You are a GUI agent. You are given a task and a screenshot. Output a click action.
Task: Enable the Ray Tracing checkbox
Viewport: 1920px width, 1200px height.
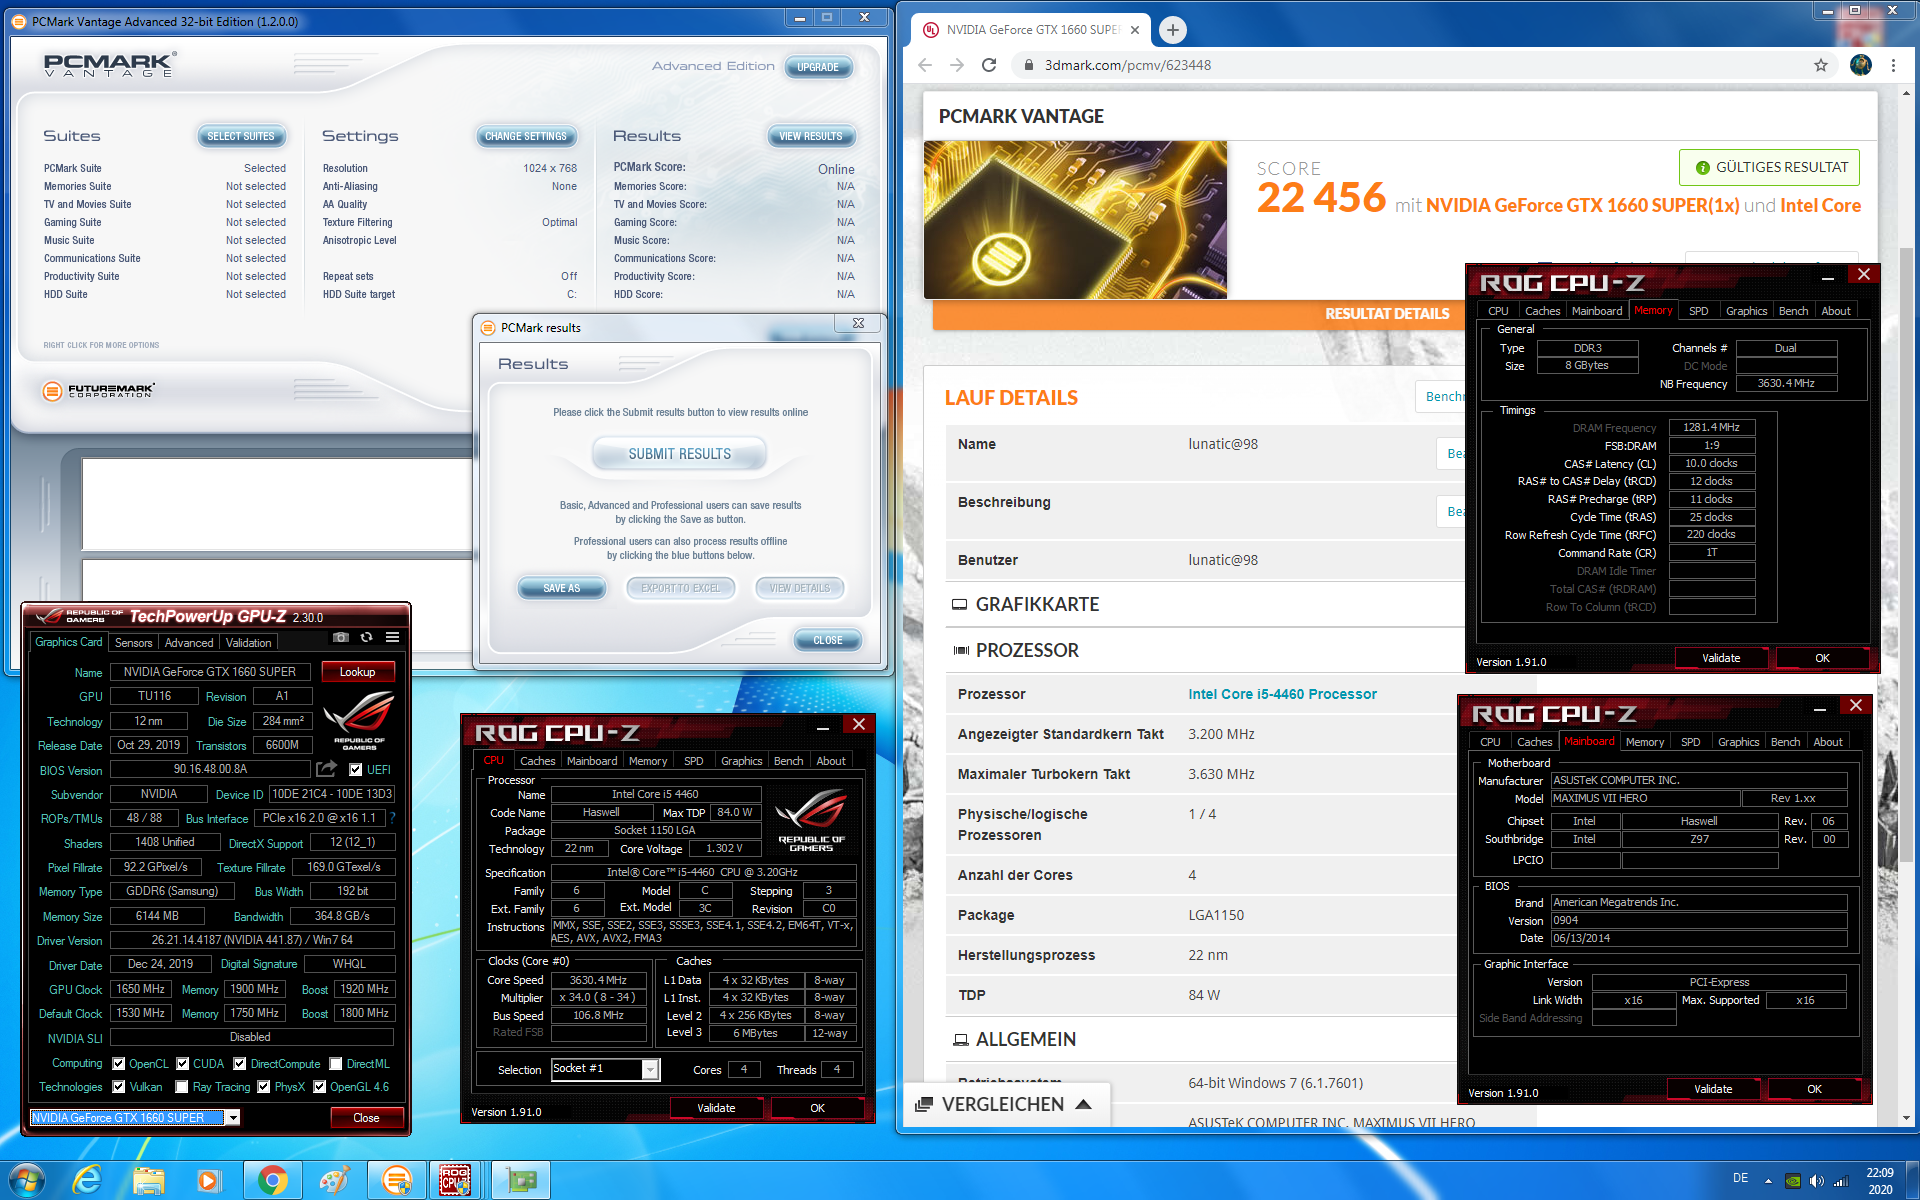(181, 1086)
